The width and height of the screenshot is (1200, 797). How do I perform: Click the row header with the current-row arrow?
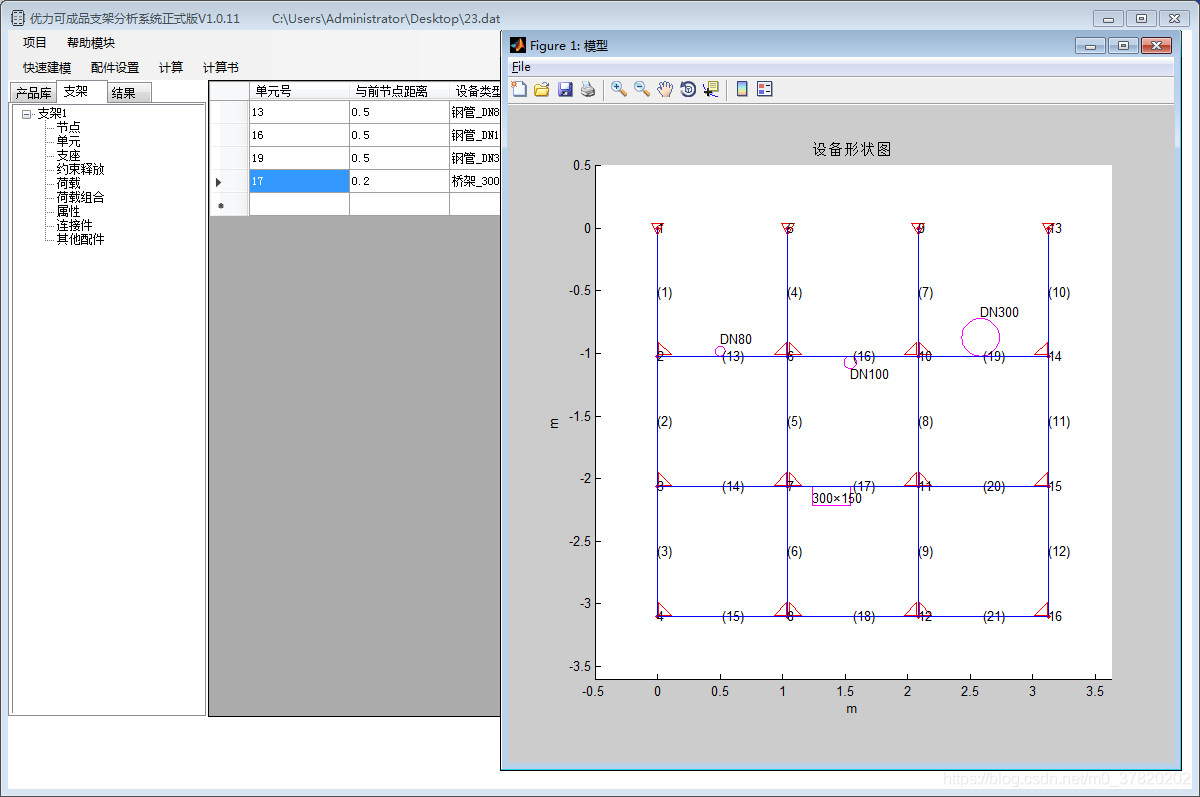pos(229,181)
